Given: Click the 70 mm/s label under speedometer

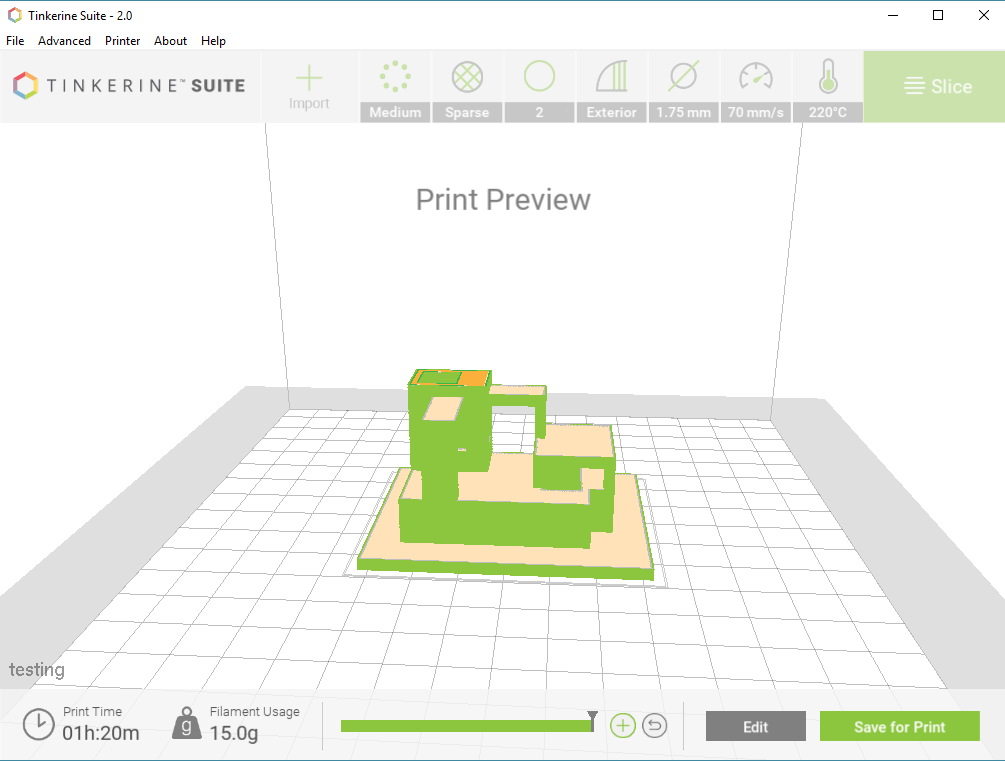Looking at the screenshot, I should tap(756, 112).
